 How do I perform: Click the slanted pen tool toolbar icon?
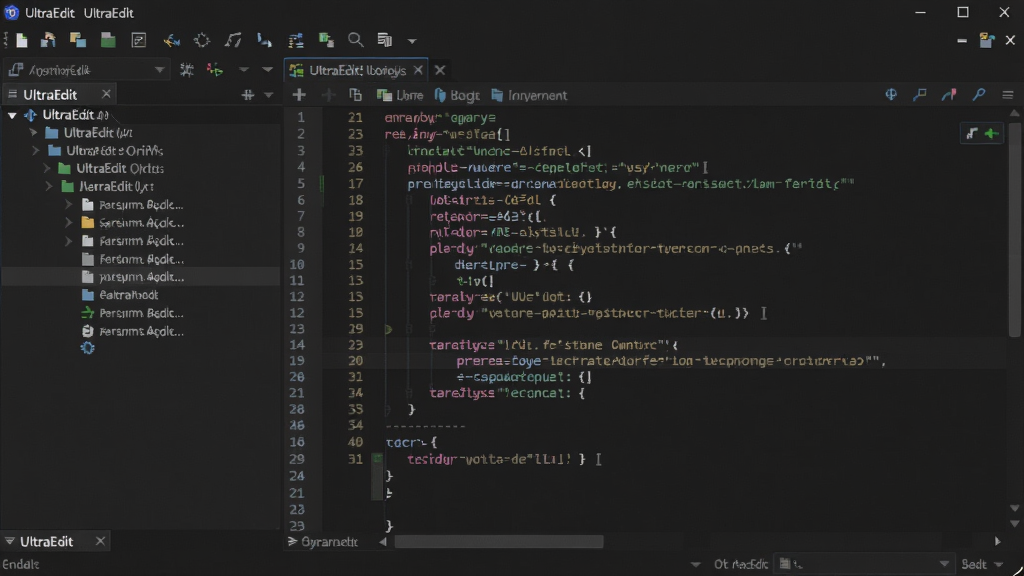point(232,40)
